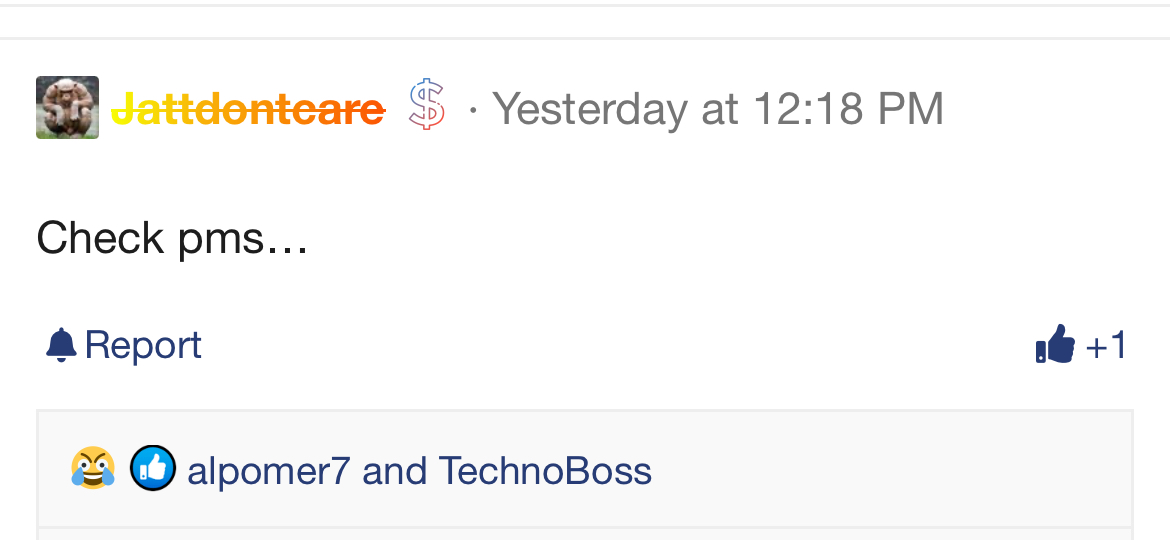This screenshot has height=540, width=1170.
Task: Click the Yesterday at 12:18 PM timestamp
Action: click(x=718, y=108)
